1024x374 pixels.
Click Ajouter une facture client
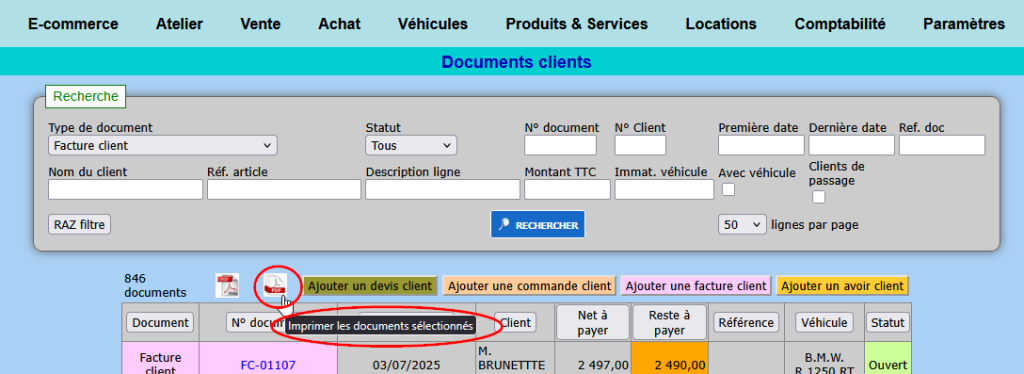click(x=696, y=286)
